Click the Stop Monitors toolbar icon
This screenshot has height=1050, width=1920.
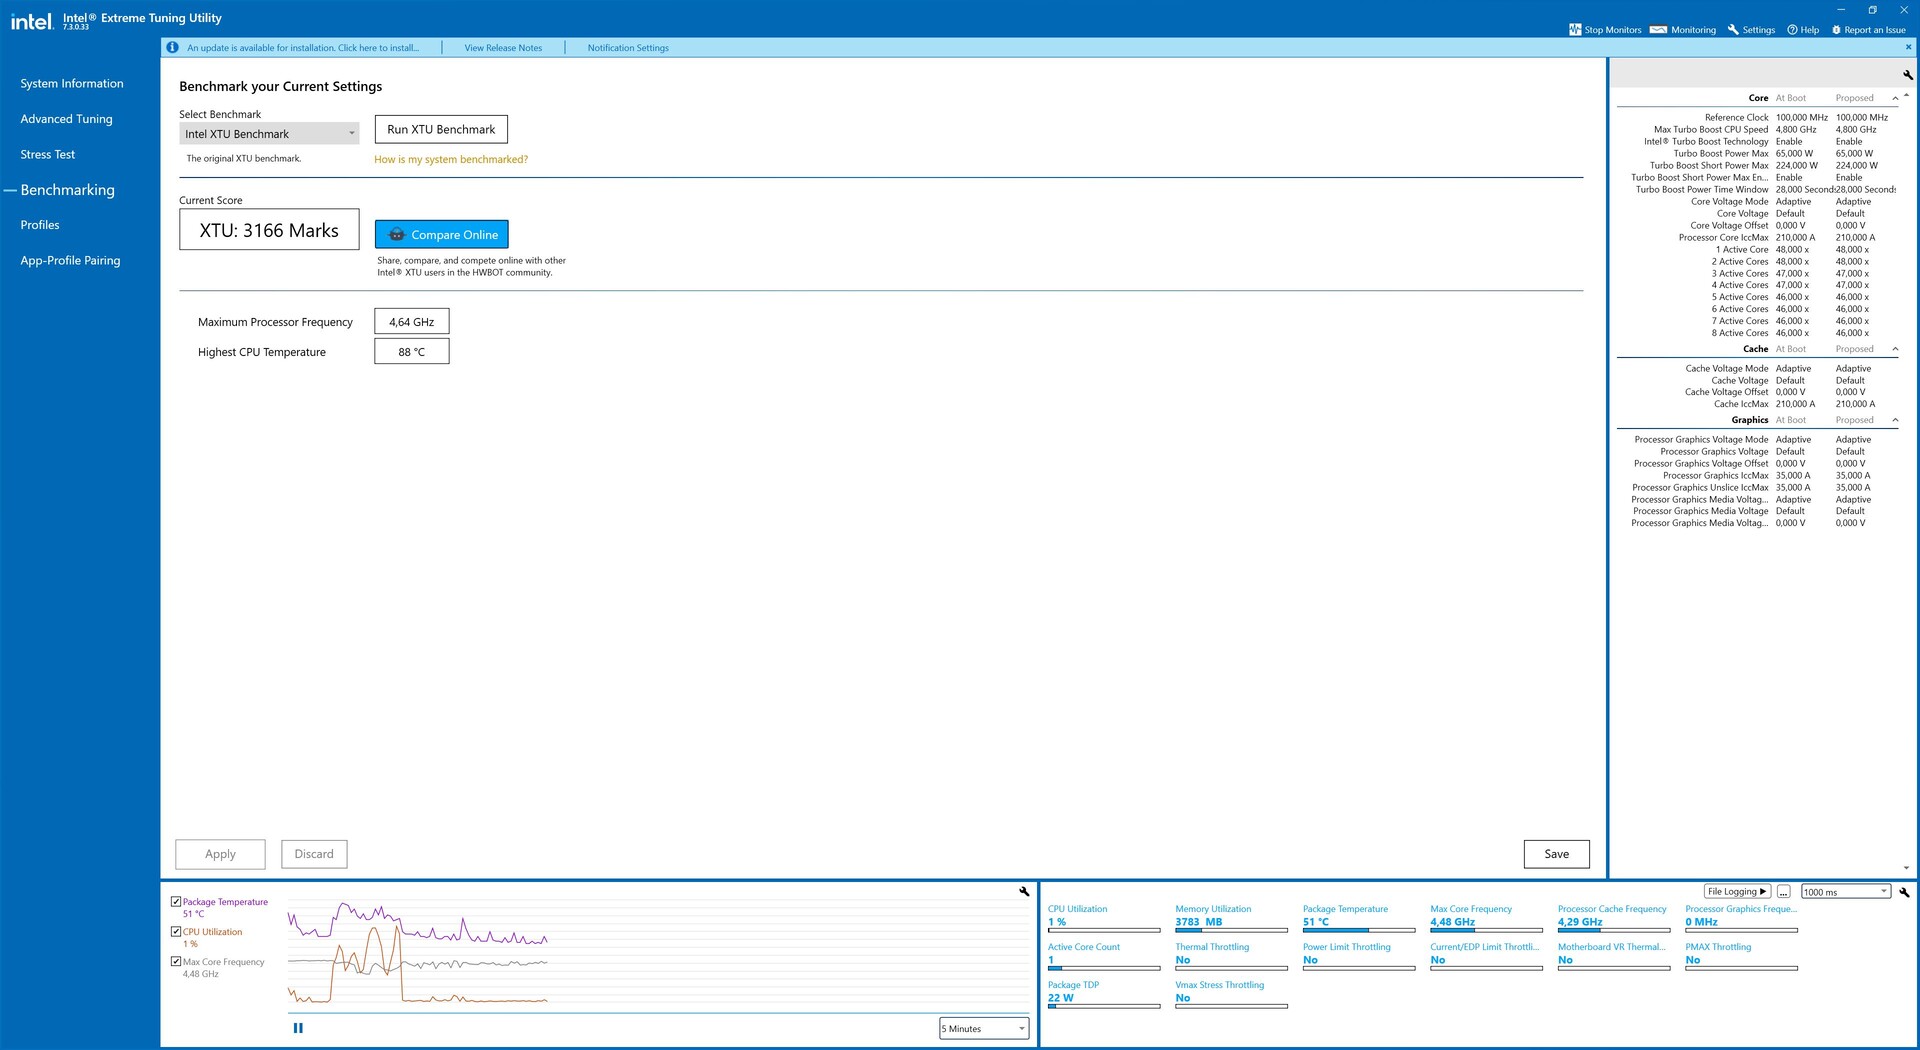pyautogui.click(x=1575, y=30)
